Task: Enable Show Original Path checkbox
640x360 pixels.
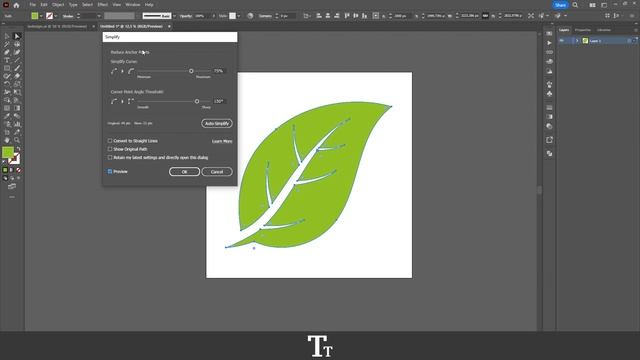Action: [110, 149]
